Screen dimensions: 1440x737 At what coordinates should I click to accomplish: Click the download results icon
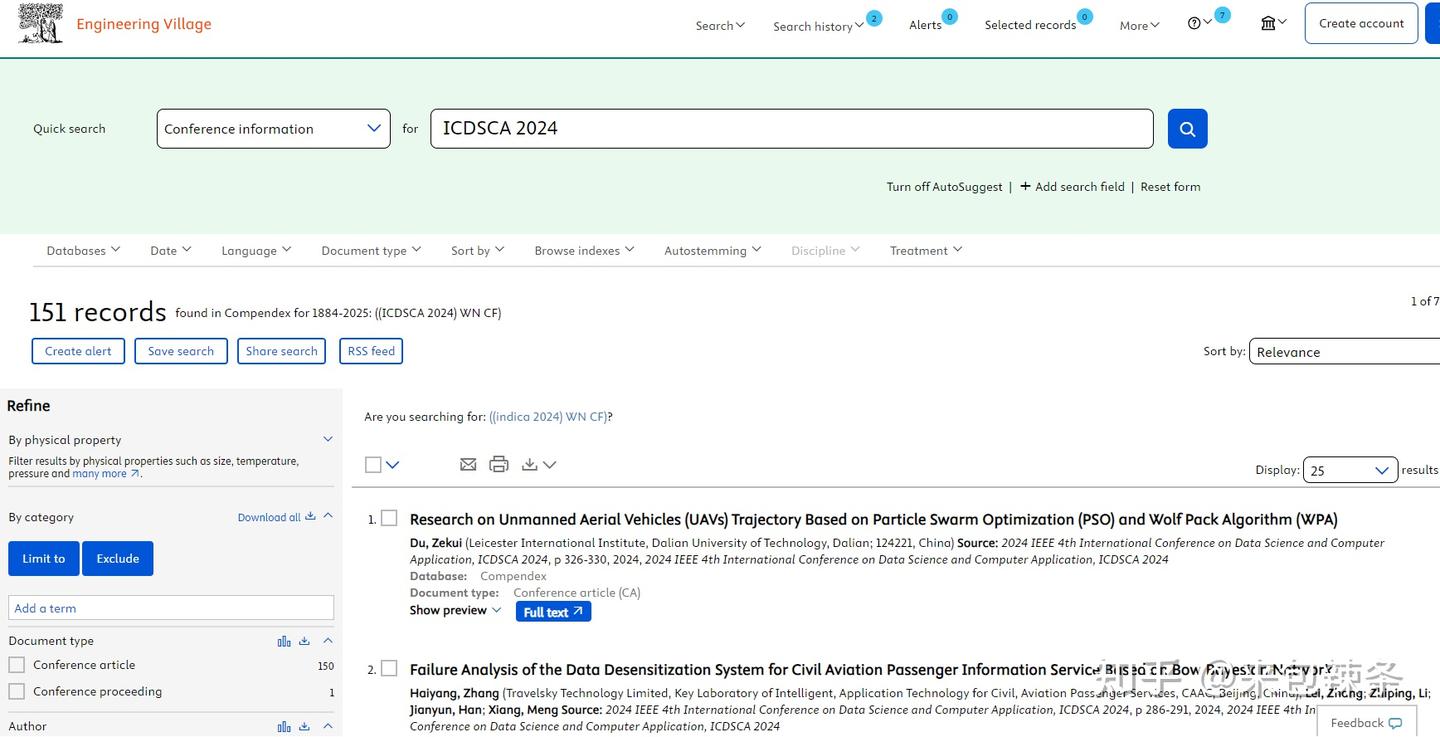[529, 464]
